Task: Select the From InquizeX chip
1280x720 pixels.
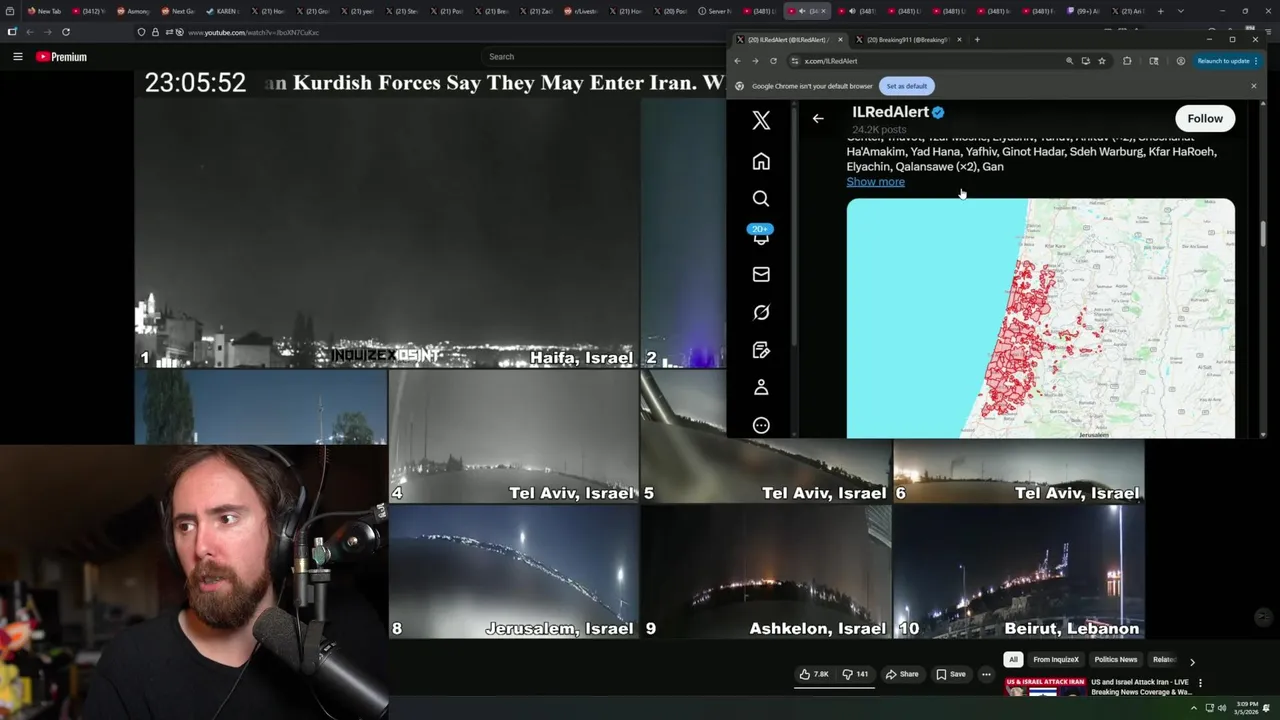Action: point(1056,660)
